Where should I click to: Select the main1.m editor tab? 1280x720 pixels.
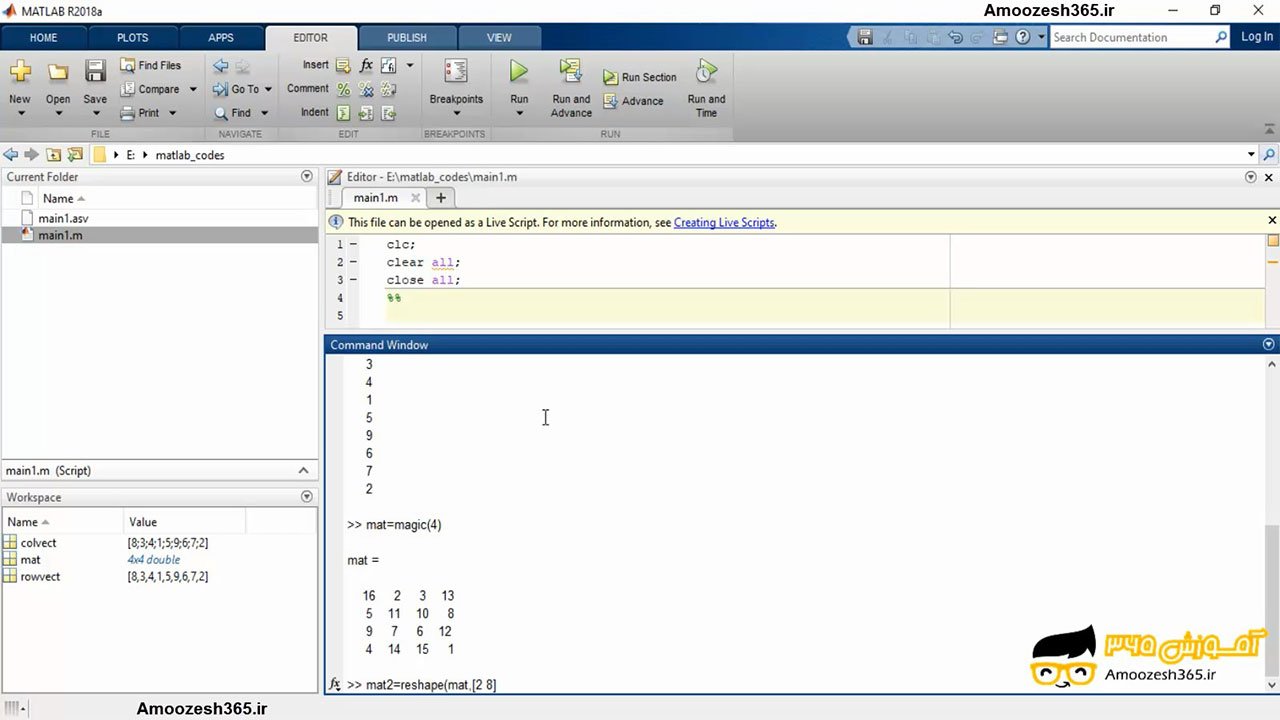pos(376,198)
